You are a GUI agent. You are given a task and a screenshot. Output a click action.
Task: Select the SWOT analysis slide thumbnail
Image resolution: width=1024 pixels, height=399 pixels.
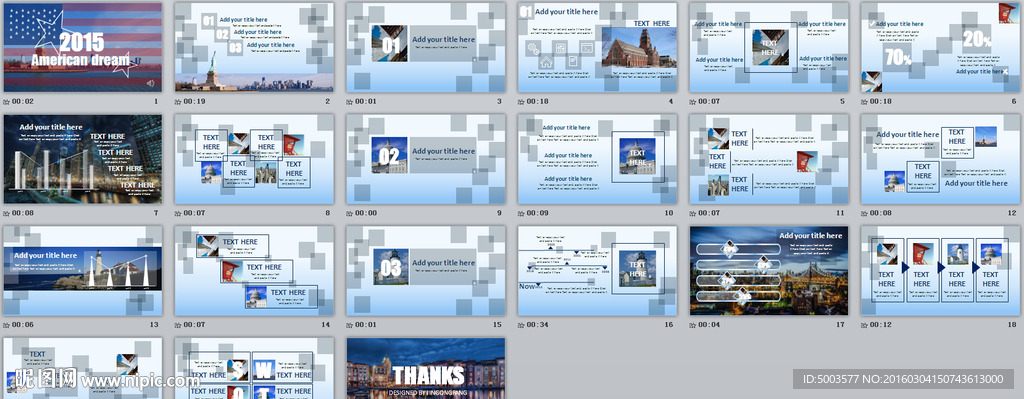click(254, 368)
